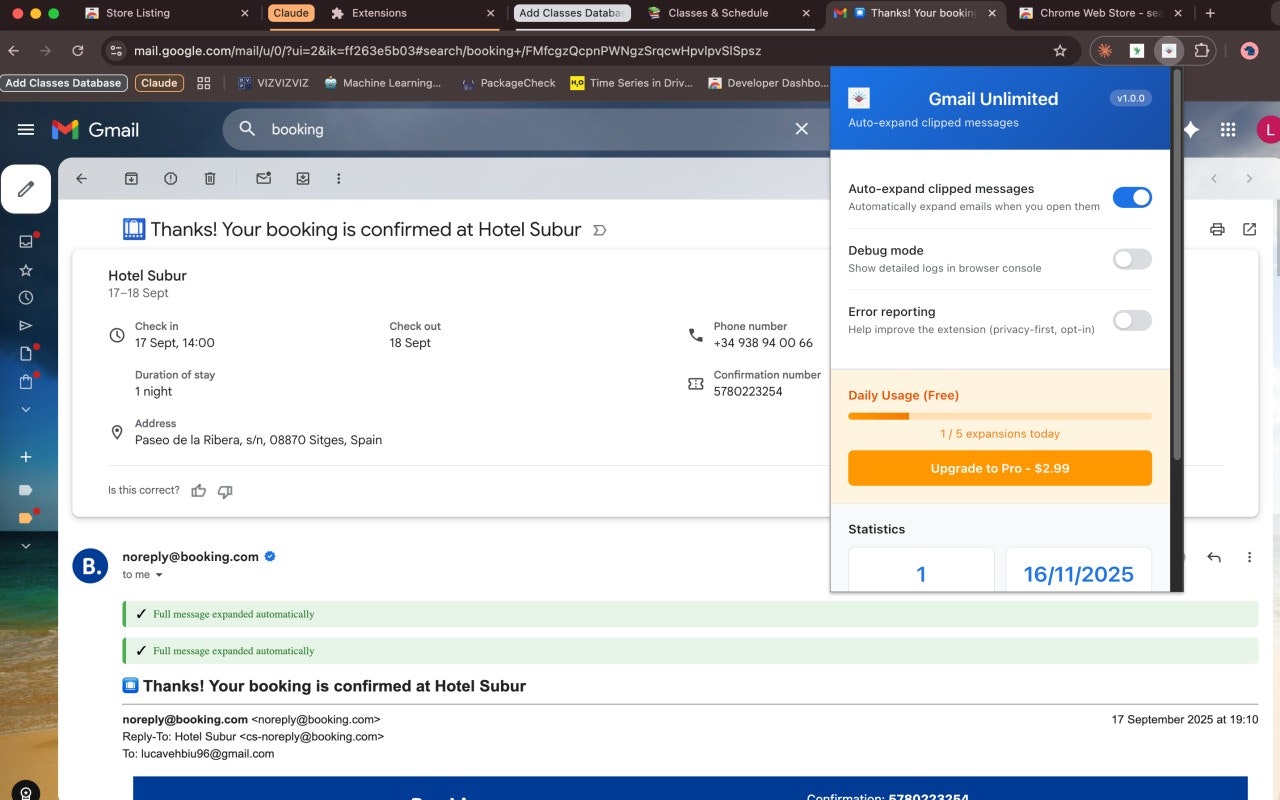This screenshot has width=1280, height=800.
Task: Open the Gmail main menu hamburger
Action: 26,129
